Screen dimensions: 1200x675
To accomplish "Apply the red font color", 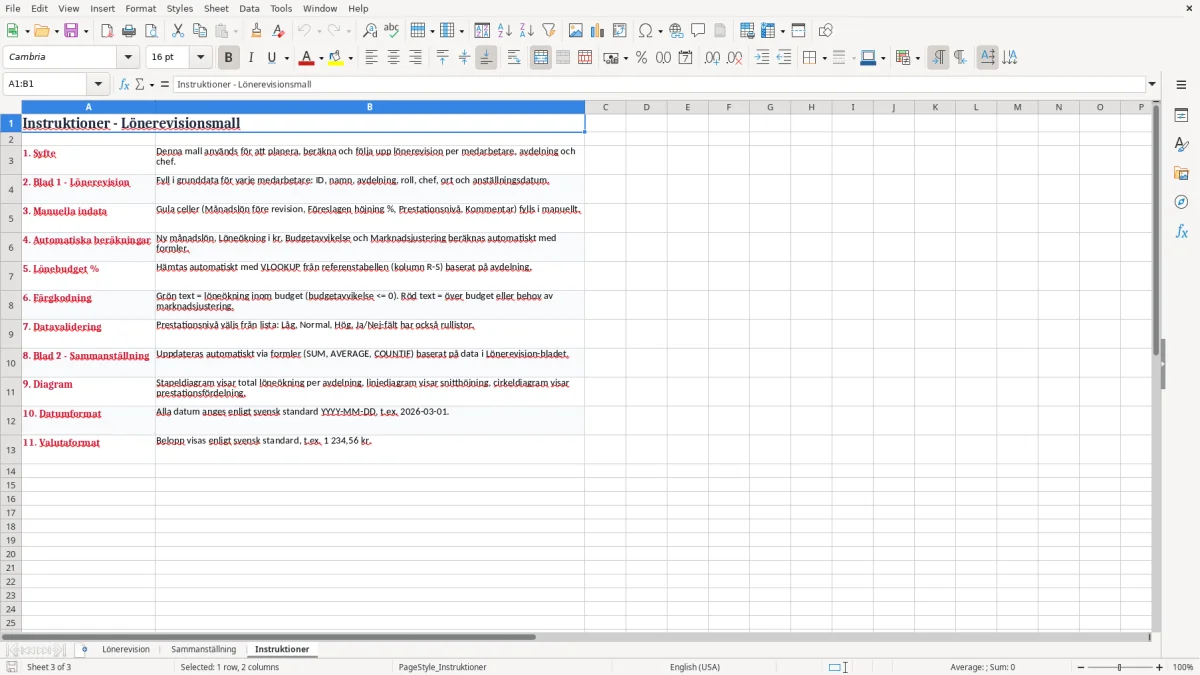I will (306, 58).
